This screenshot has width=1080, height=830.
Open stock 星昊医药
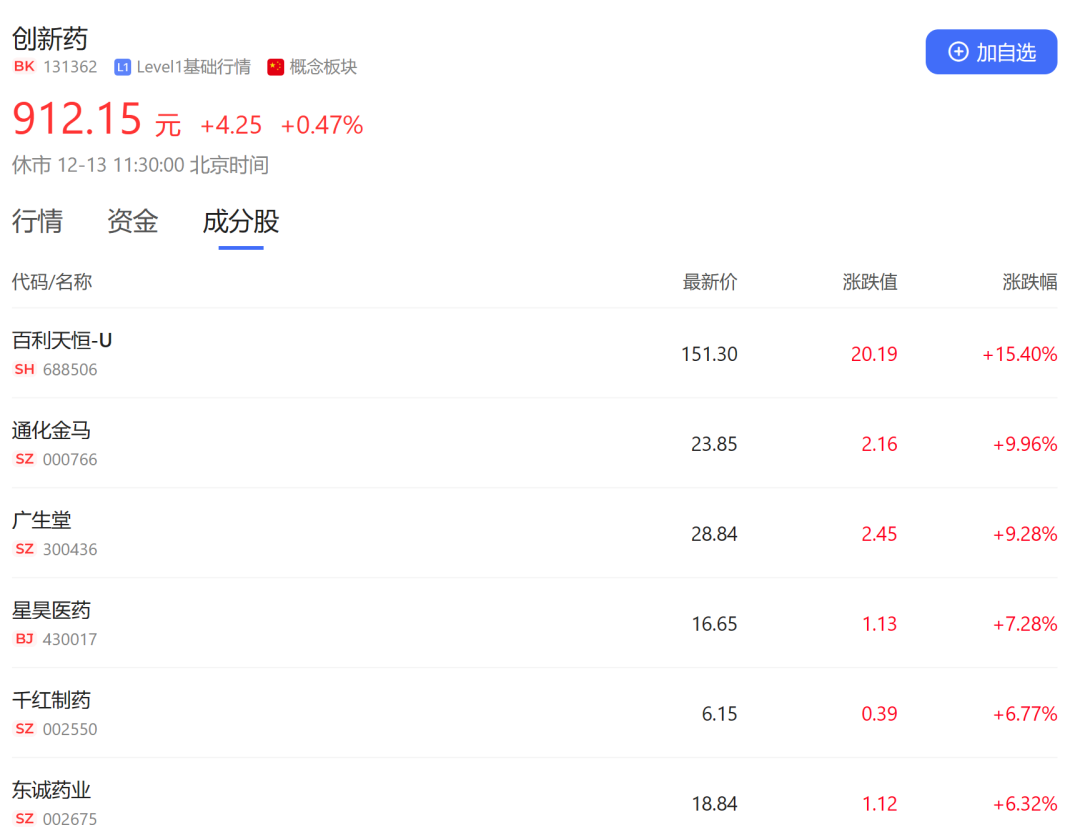pyautogui.click(x=51, y=610)
